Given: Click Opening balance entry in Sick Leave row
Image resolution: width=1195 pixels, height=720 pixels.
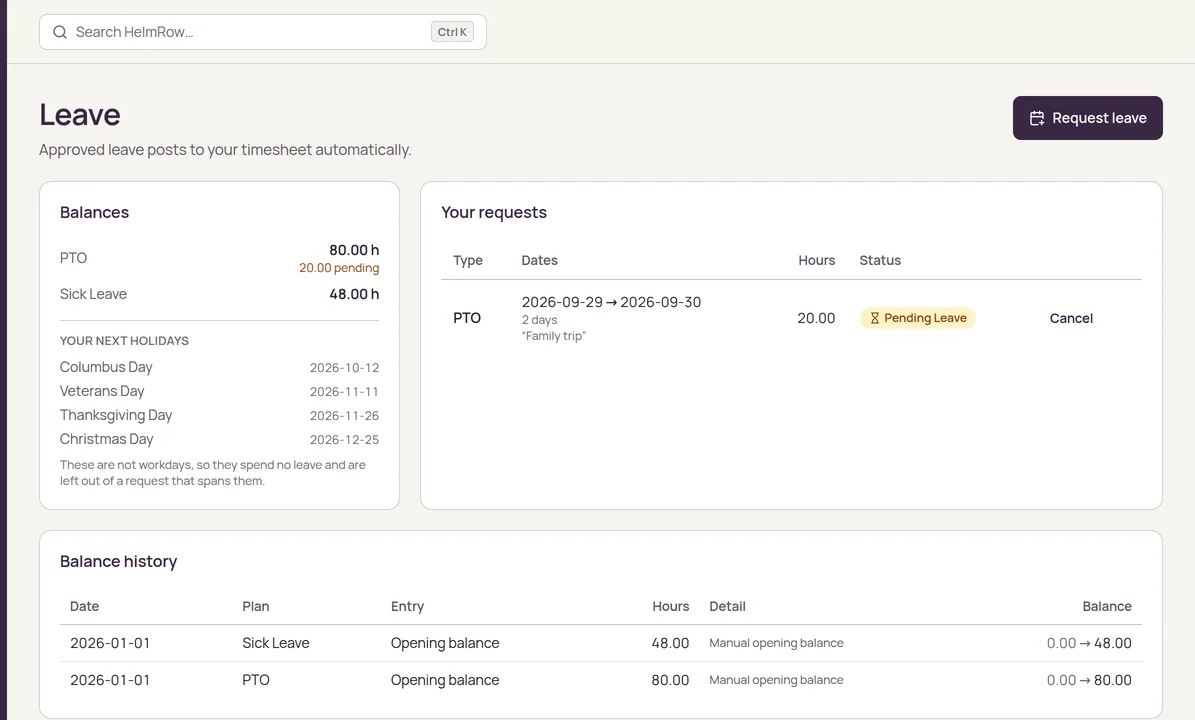Looking at the screenshot, I should [x=445, y=643].
